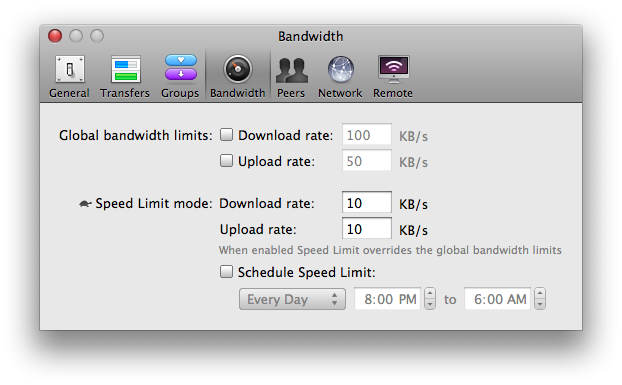Open the General preferences pane
The image size is (622, 385).
click(x=69, y=77)
